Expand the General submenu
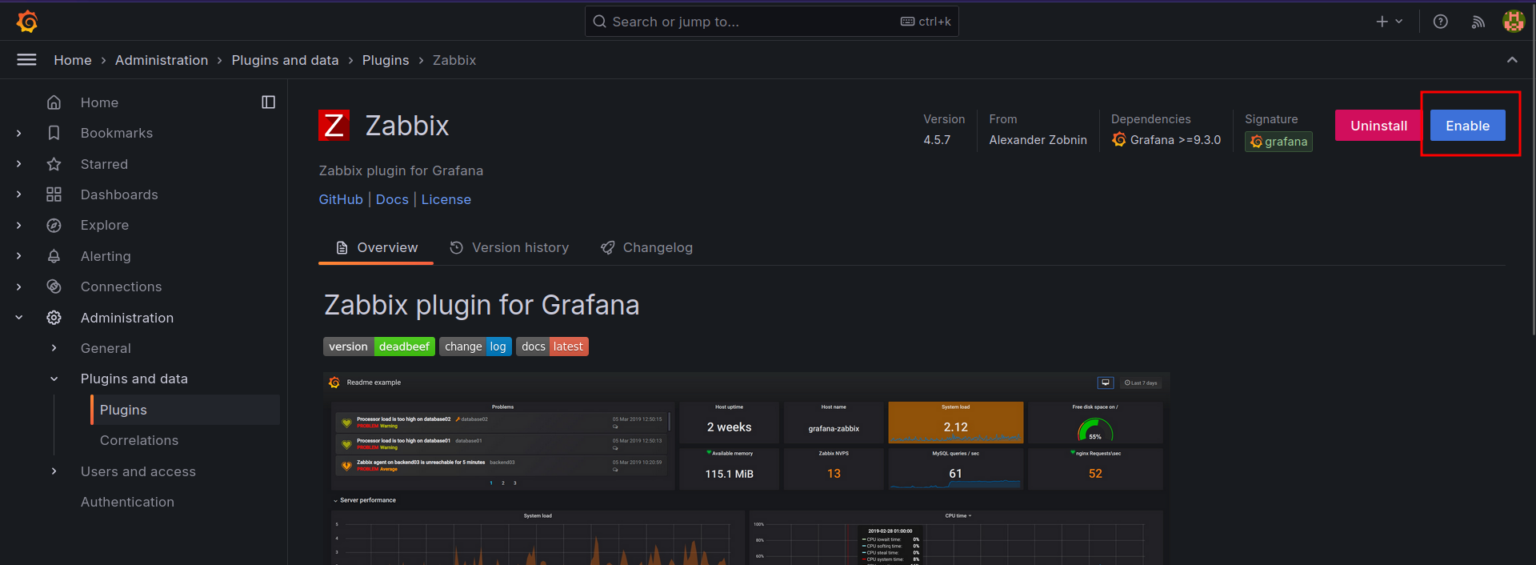Screen dimensions: 1536x565 54,348
